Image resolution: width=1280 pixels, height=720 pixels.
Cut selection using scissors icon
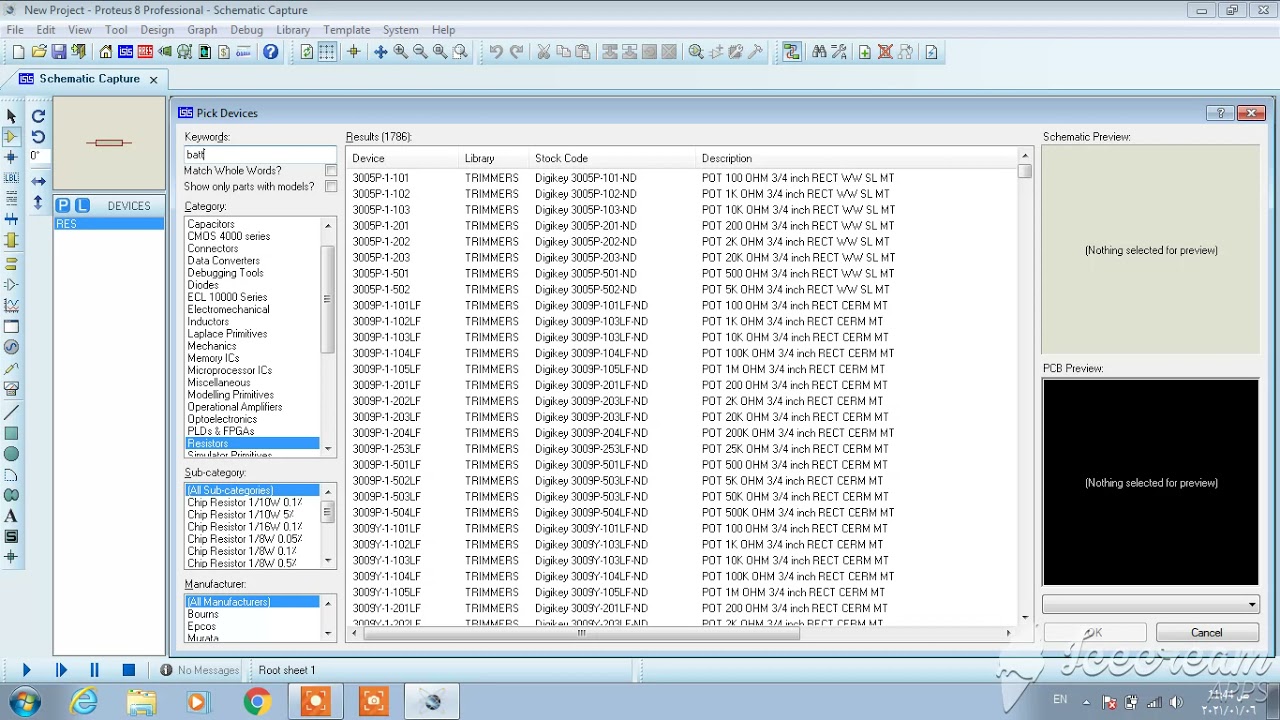(544, 52)
